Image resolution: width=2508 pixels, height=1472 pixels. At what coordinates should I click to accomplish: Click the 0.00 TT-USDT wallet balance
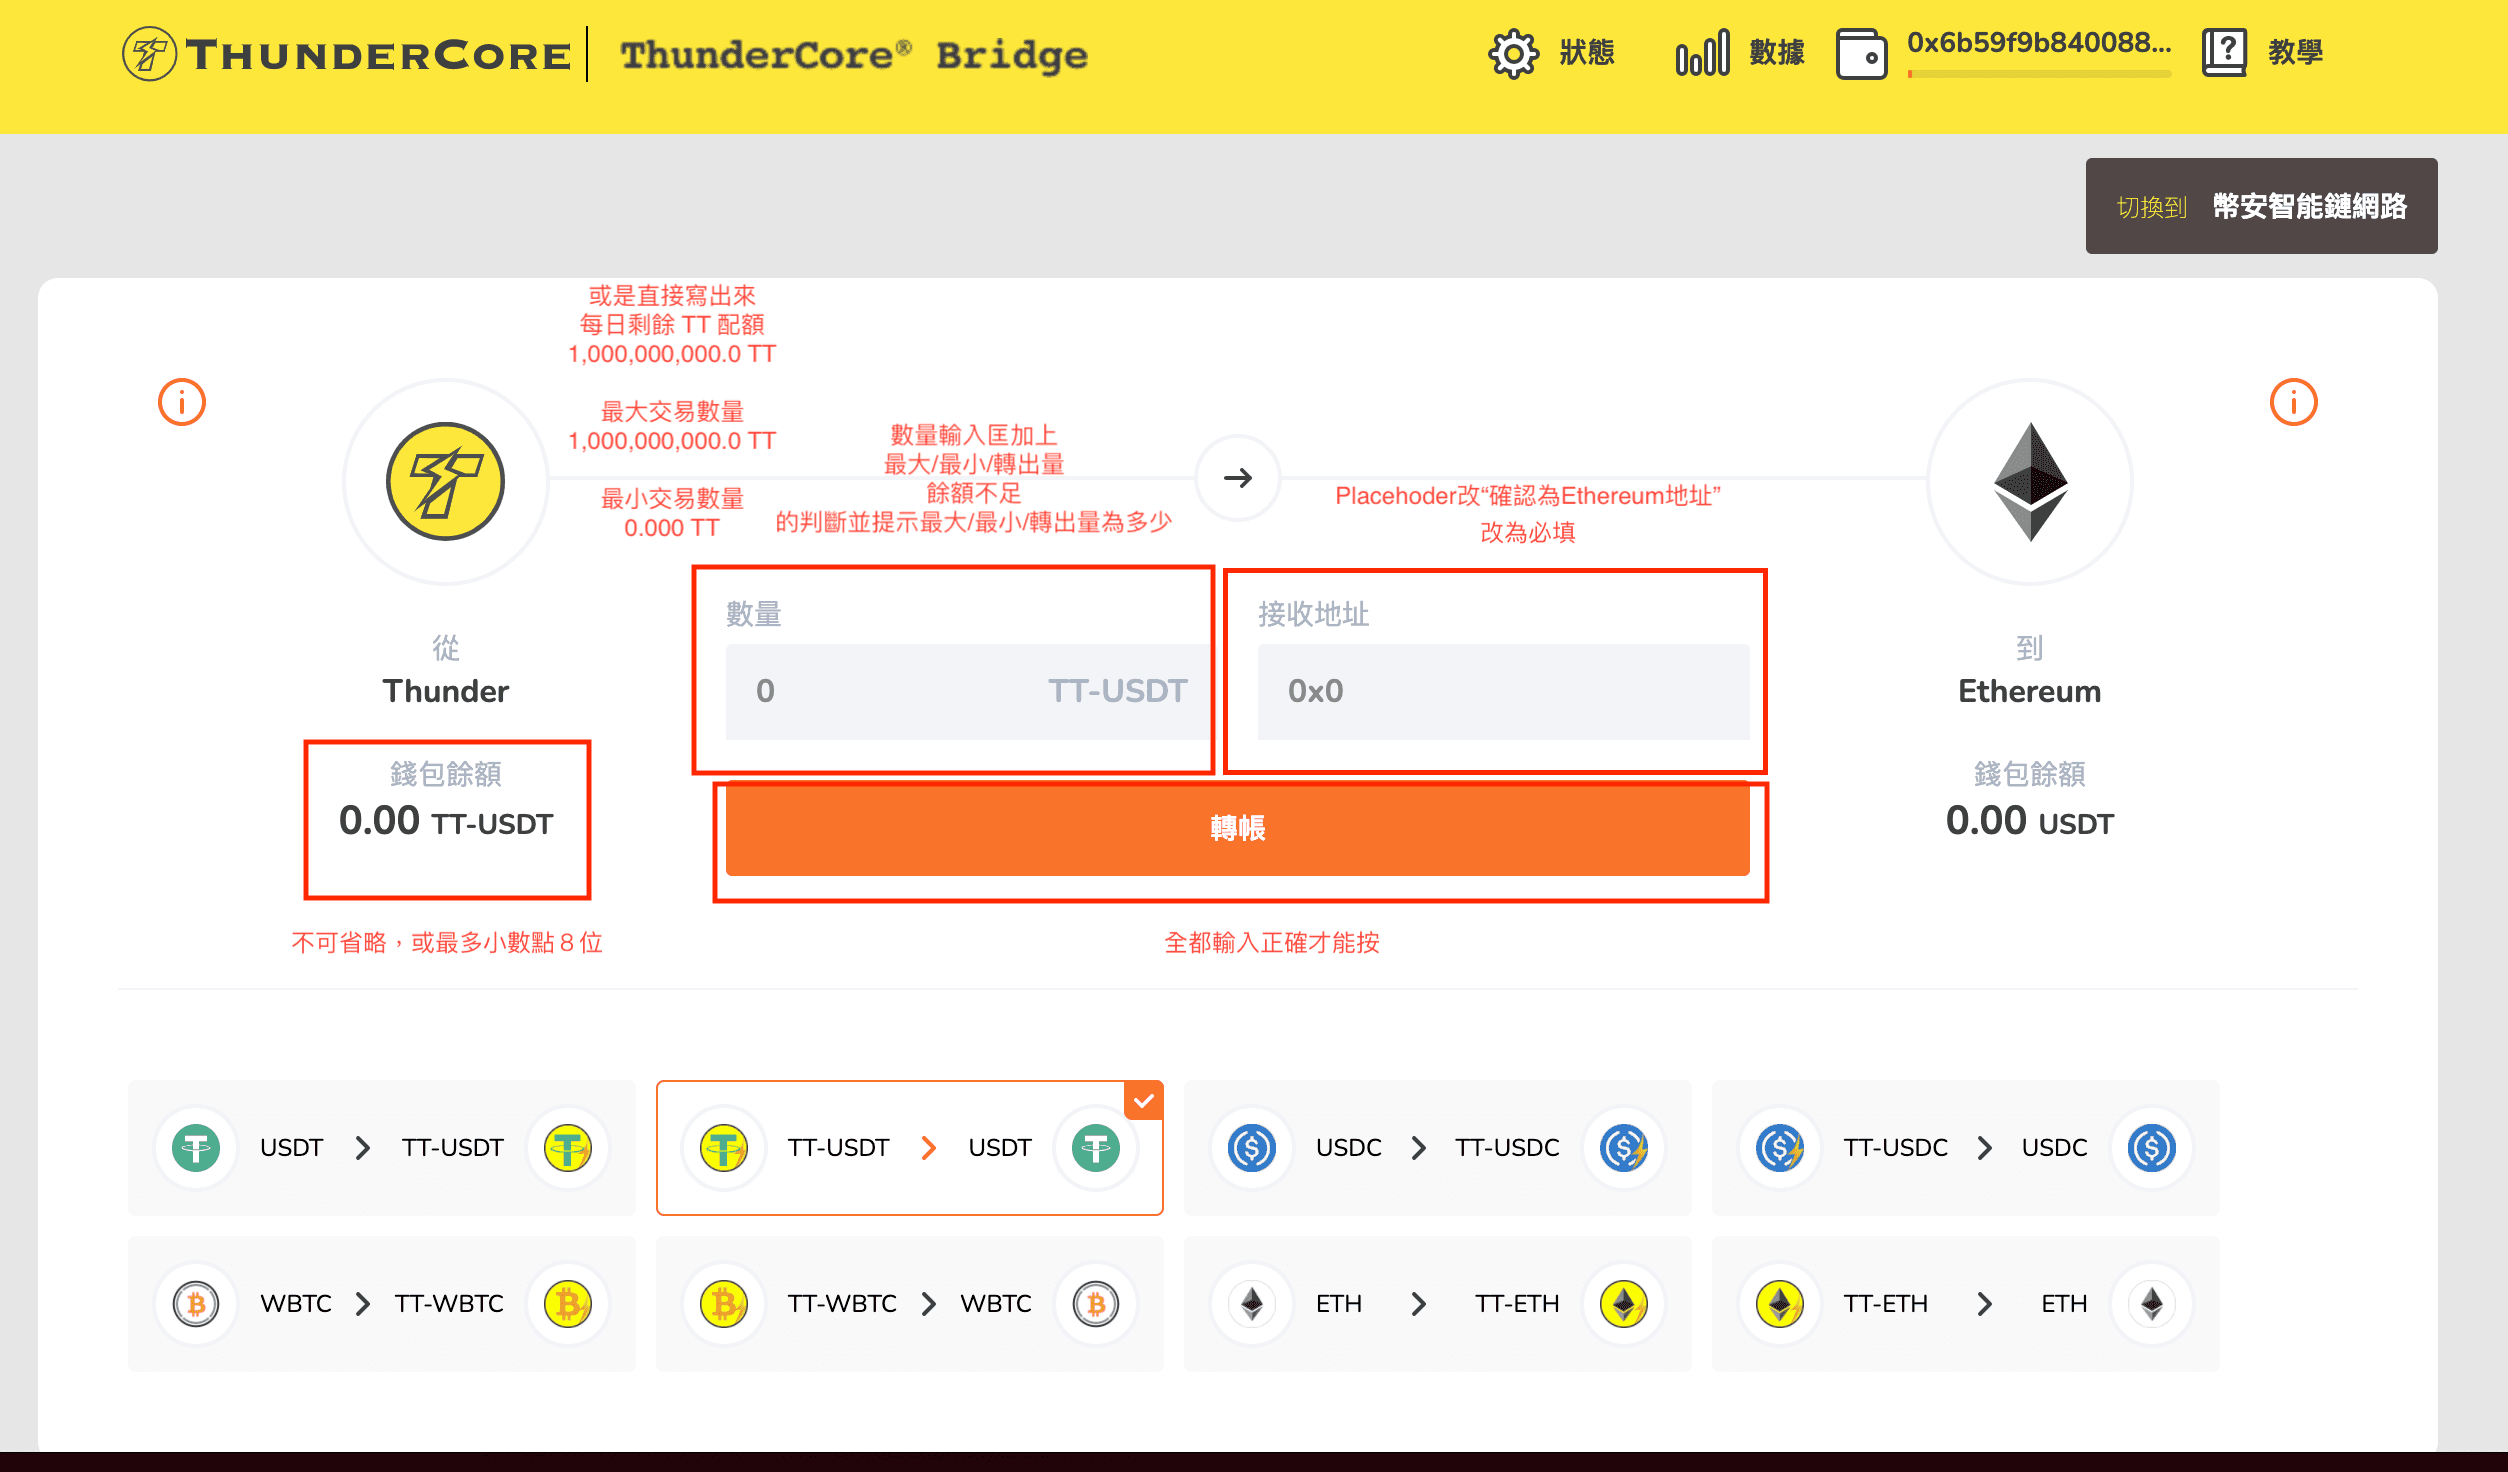[x=446, y=821]
